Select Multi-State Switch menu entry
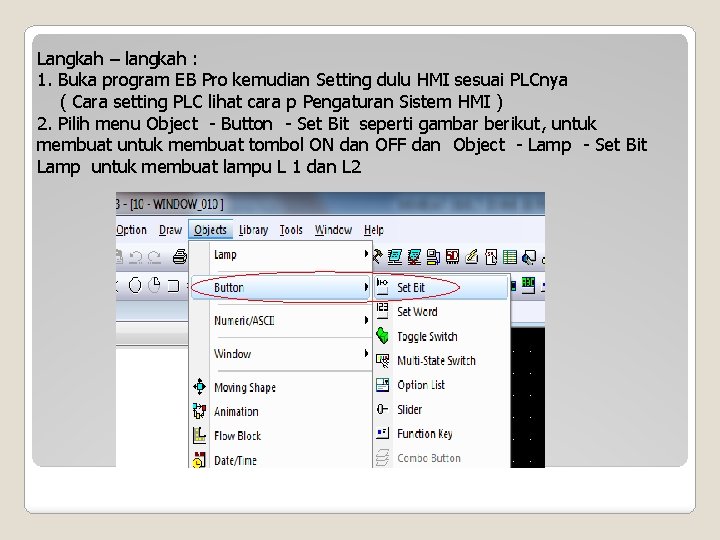Image resolution: width=720 pixels, height=540 pixels. tap(441, 361)
